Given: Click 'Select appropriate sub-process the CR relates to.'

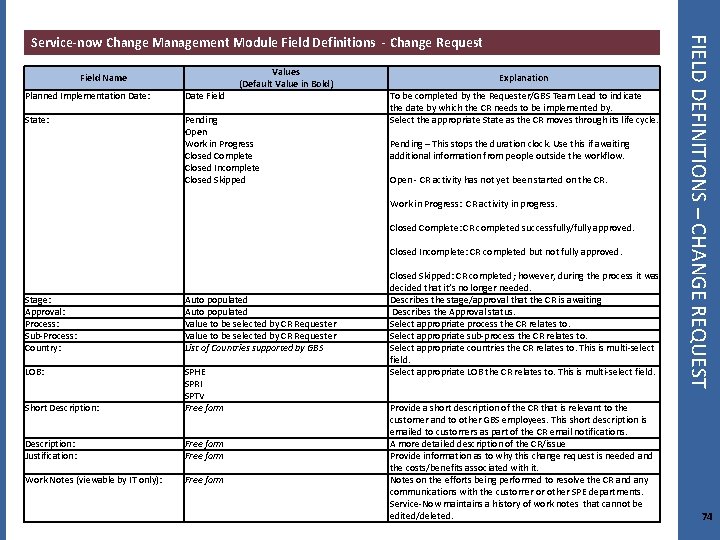Looking at the screenshot, I should [x=489, y=336].
